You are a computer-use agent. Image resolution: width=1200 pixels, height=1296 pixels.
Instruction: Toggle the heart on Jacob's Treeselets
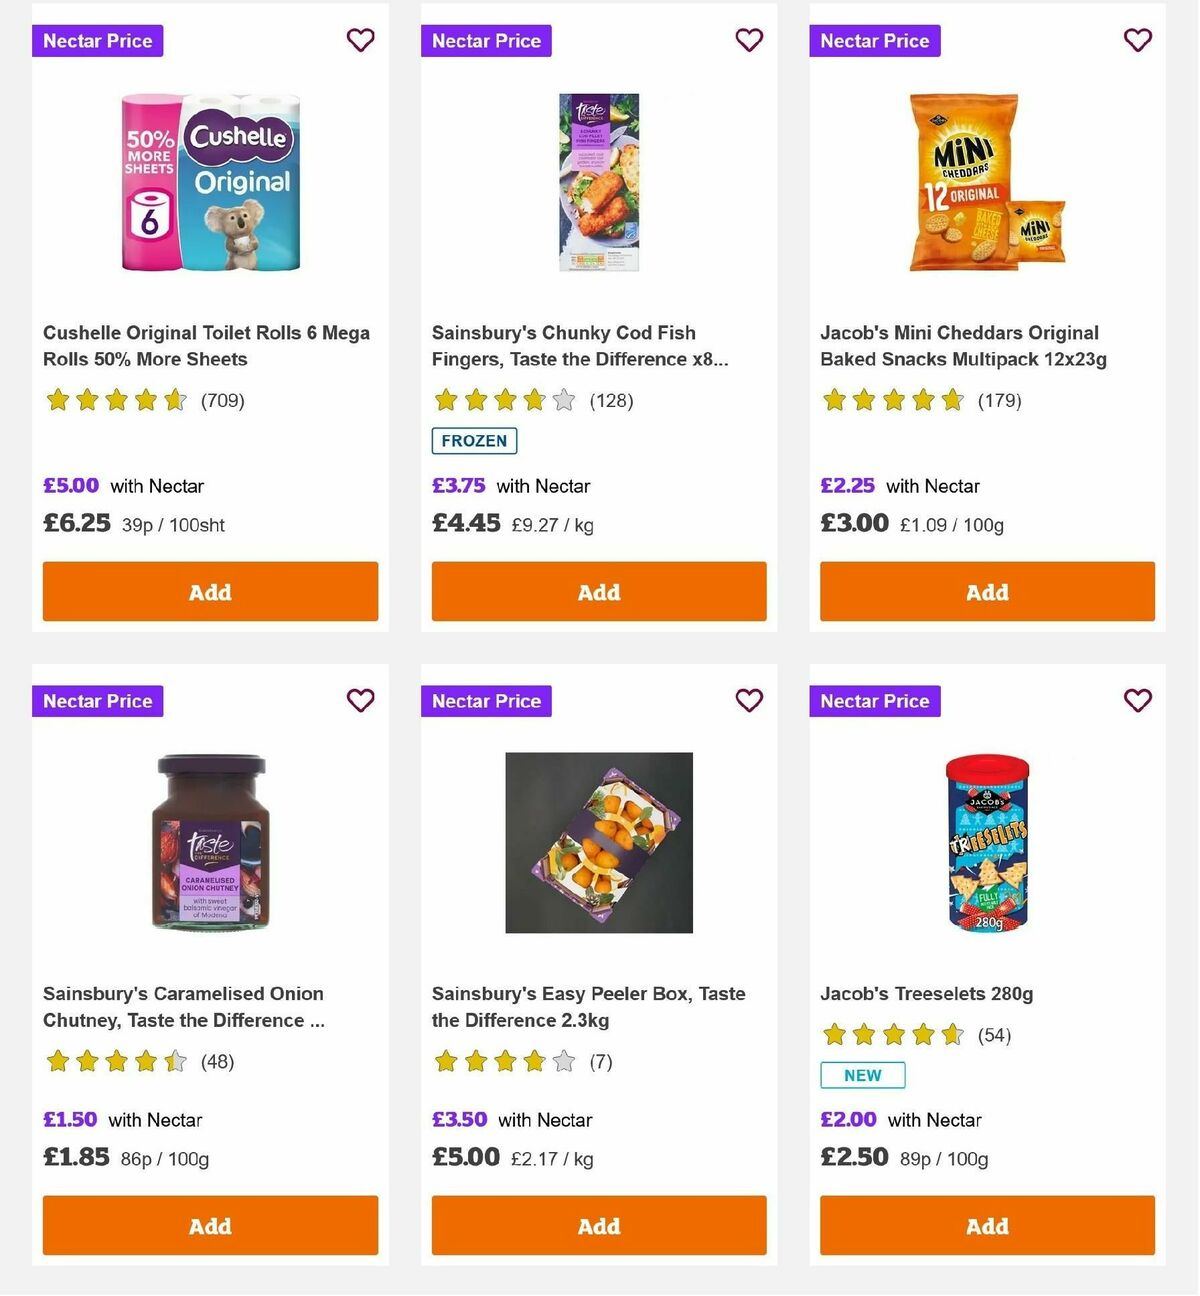pos(1137,701)
